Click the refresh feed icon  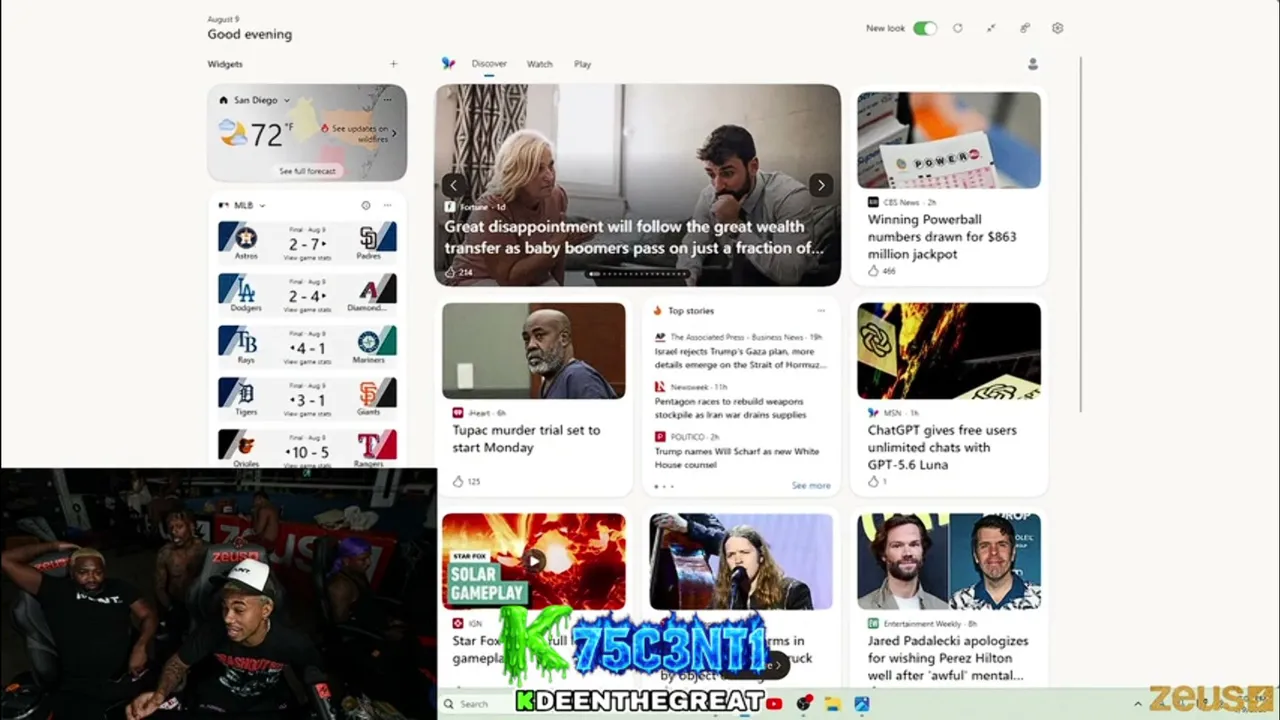coord(958,28)
